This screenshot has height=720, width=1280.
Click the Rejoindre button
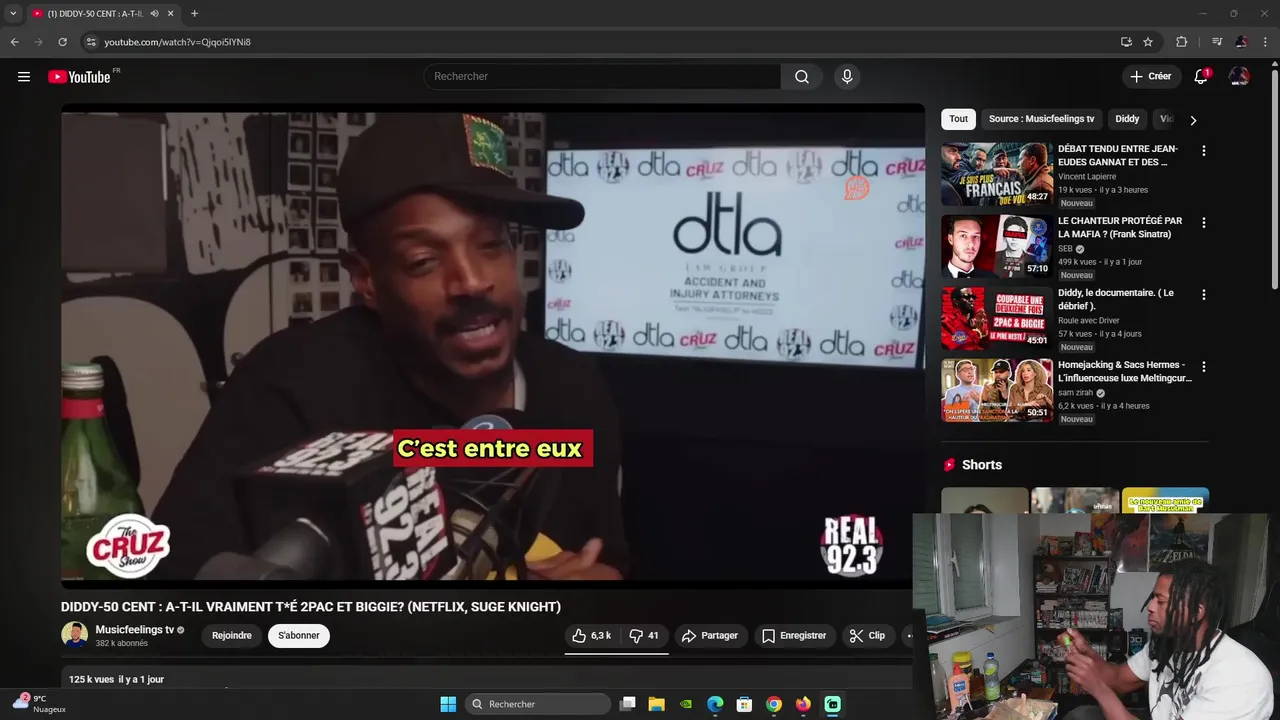tap(232, 636)
